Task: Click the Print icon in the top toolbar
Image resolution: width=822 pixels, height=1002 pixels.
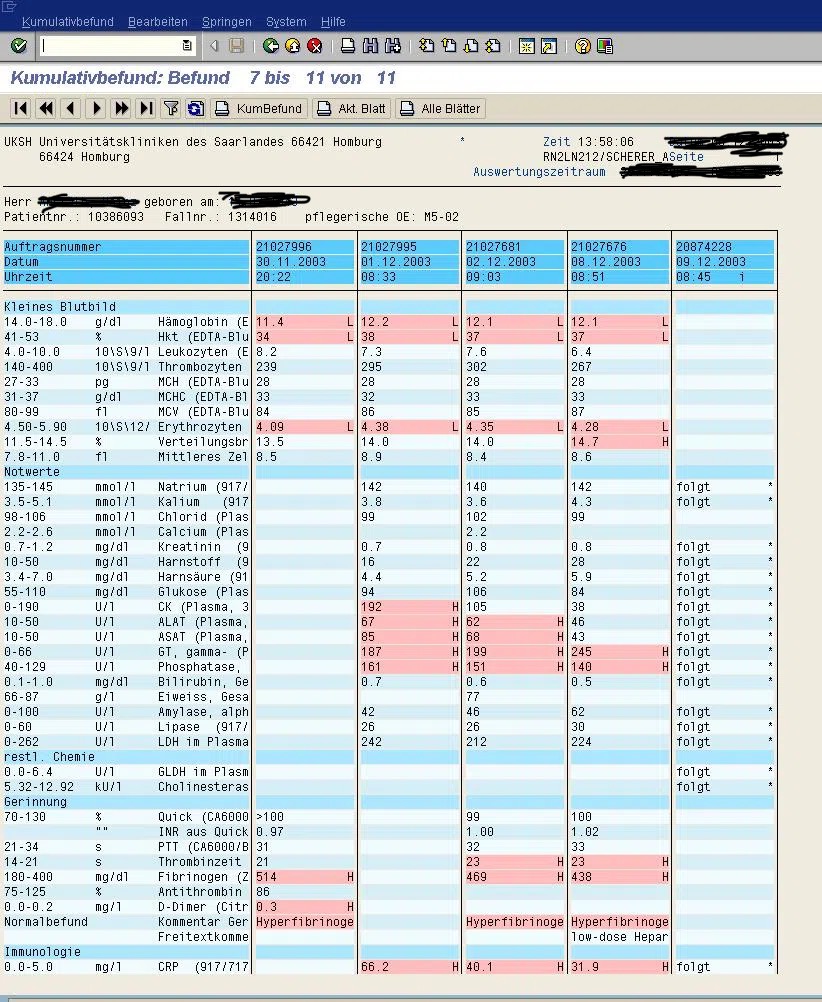Action: pyautogui.click(x=348, y=46)
